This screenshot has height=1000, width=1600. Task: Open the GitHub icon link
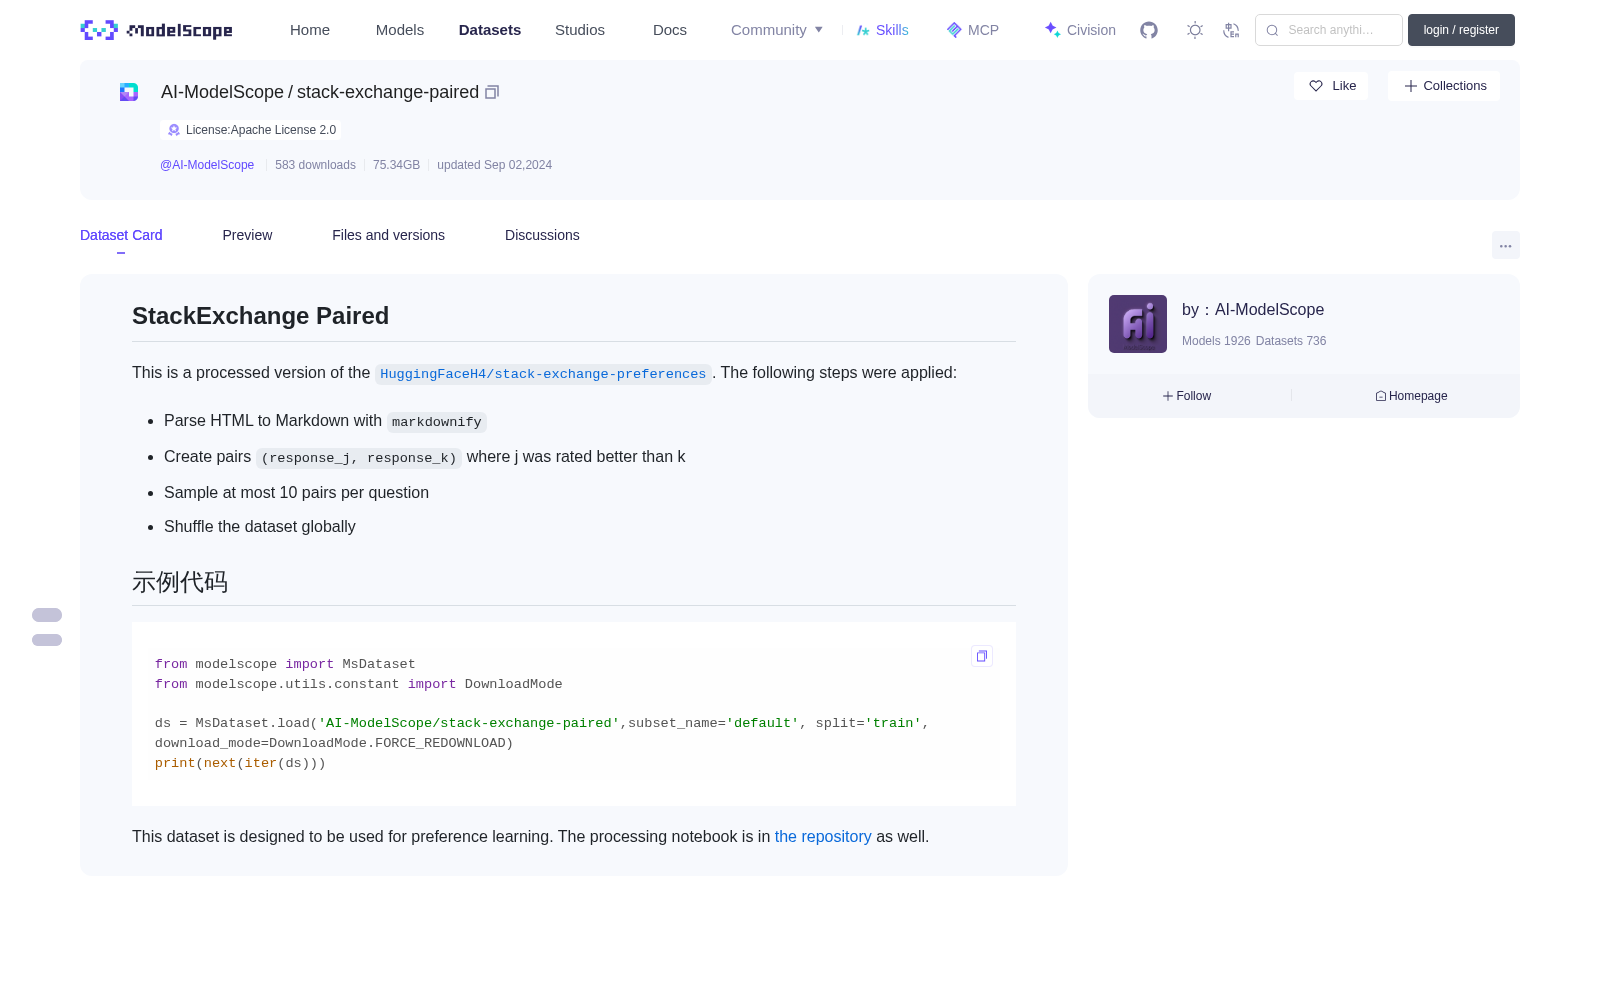pyautogui.click(x=1149, y=30)
